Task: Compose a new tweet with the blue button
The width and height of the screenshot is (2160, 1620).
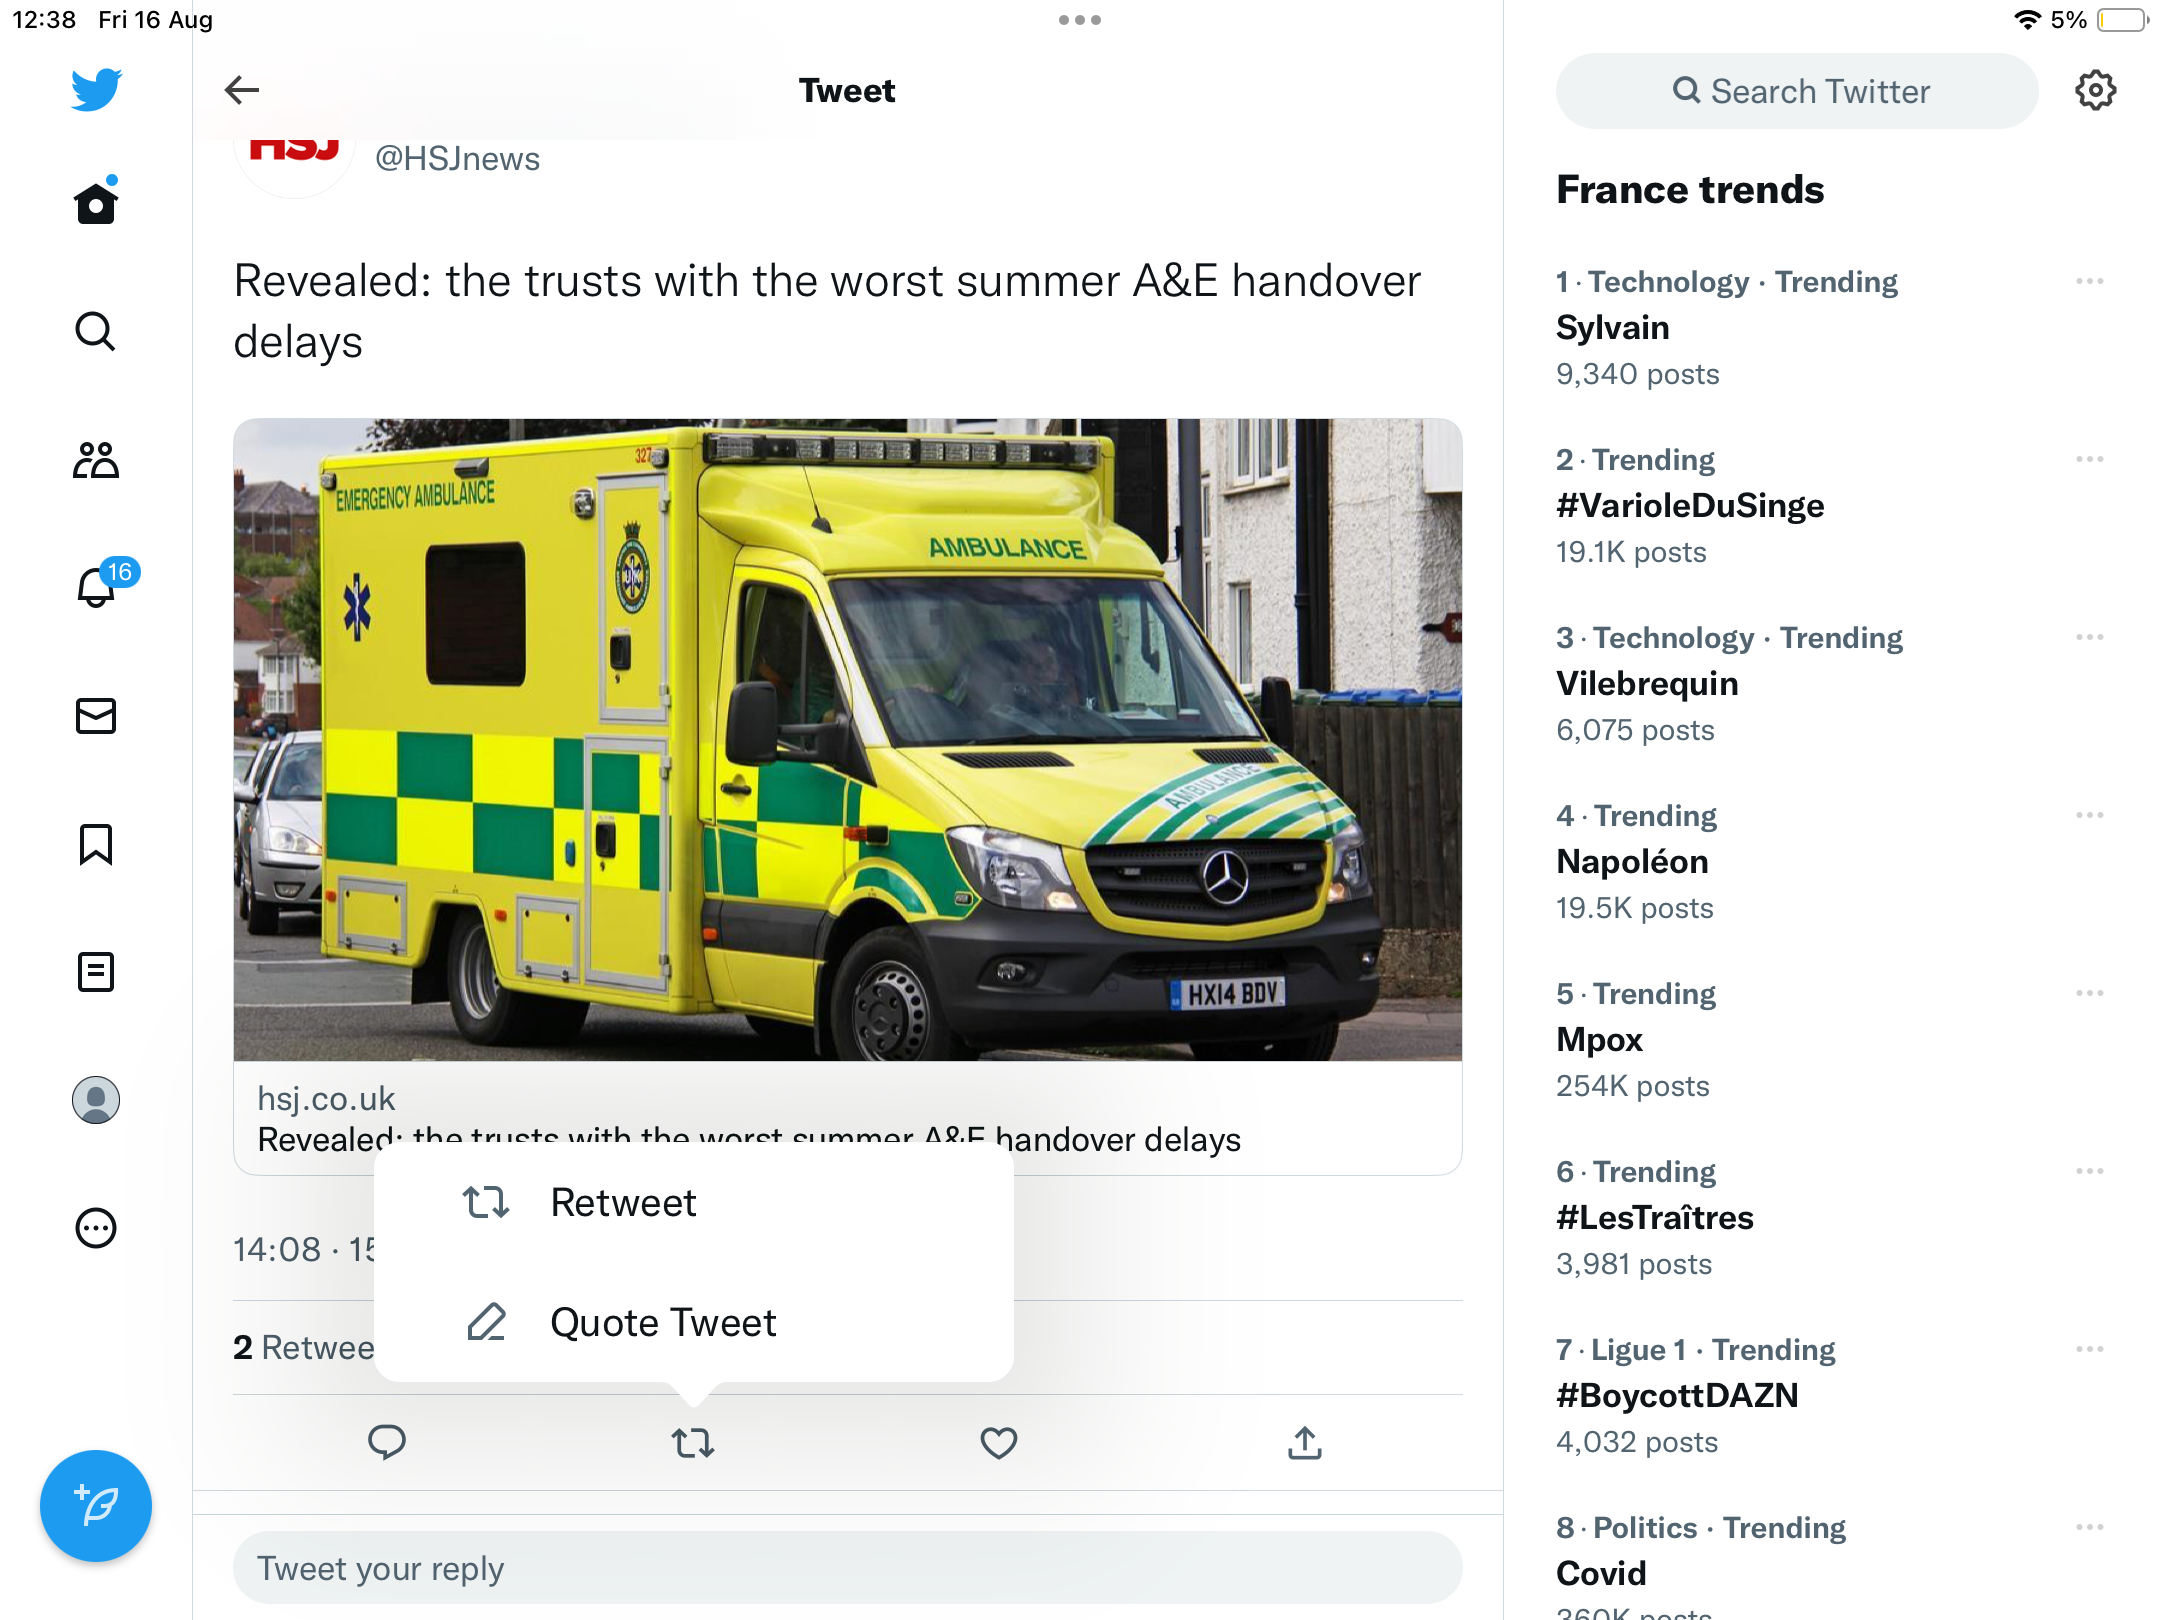Action: pos(96,1506)
